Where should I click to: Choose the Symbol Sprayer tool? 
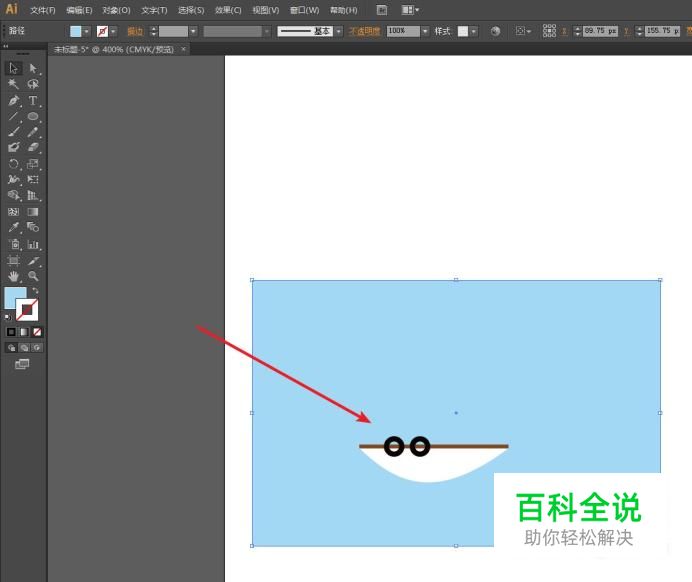13,244
